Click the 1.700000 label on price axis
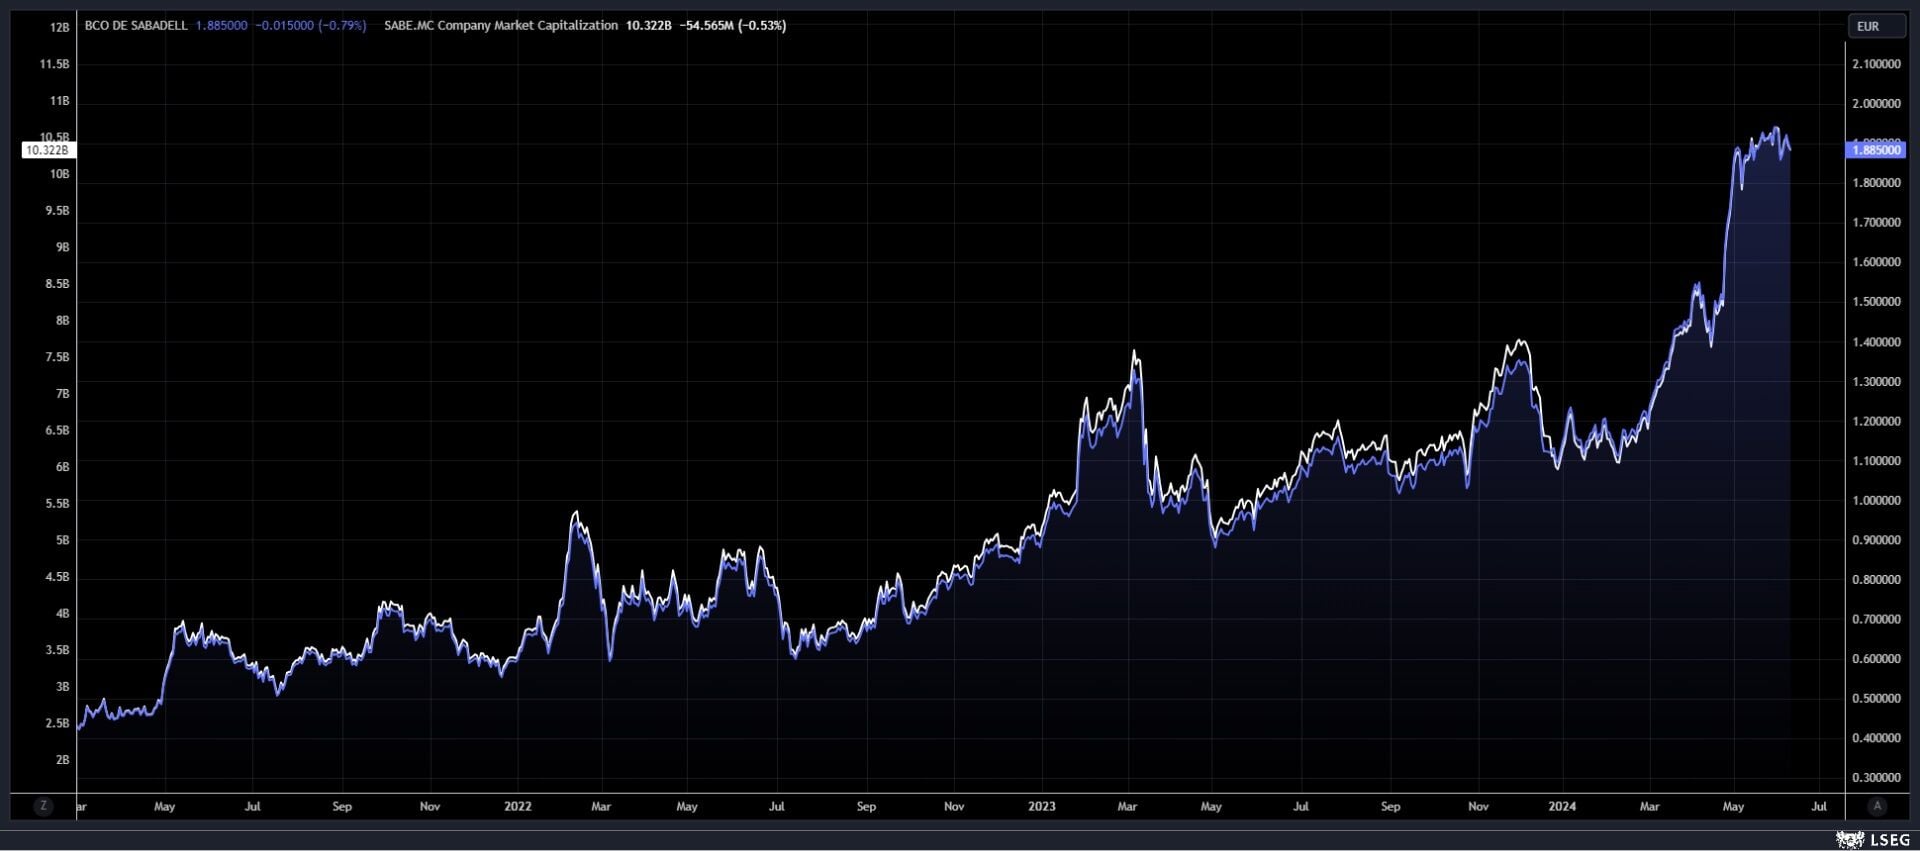This screenshot has height=851, width=1920. (x=1876, y=223)
